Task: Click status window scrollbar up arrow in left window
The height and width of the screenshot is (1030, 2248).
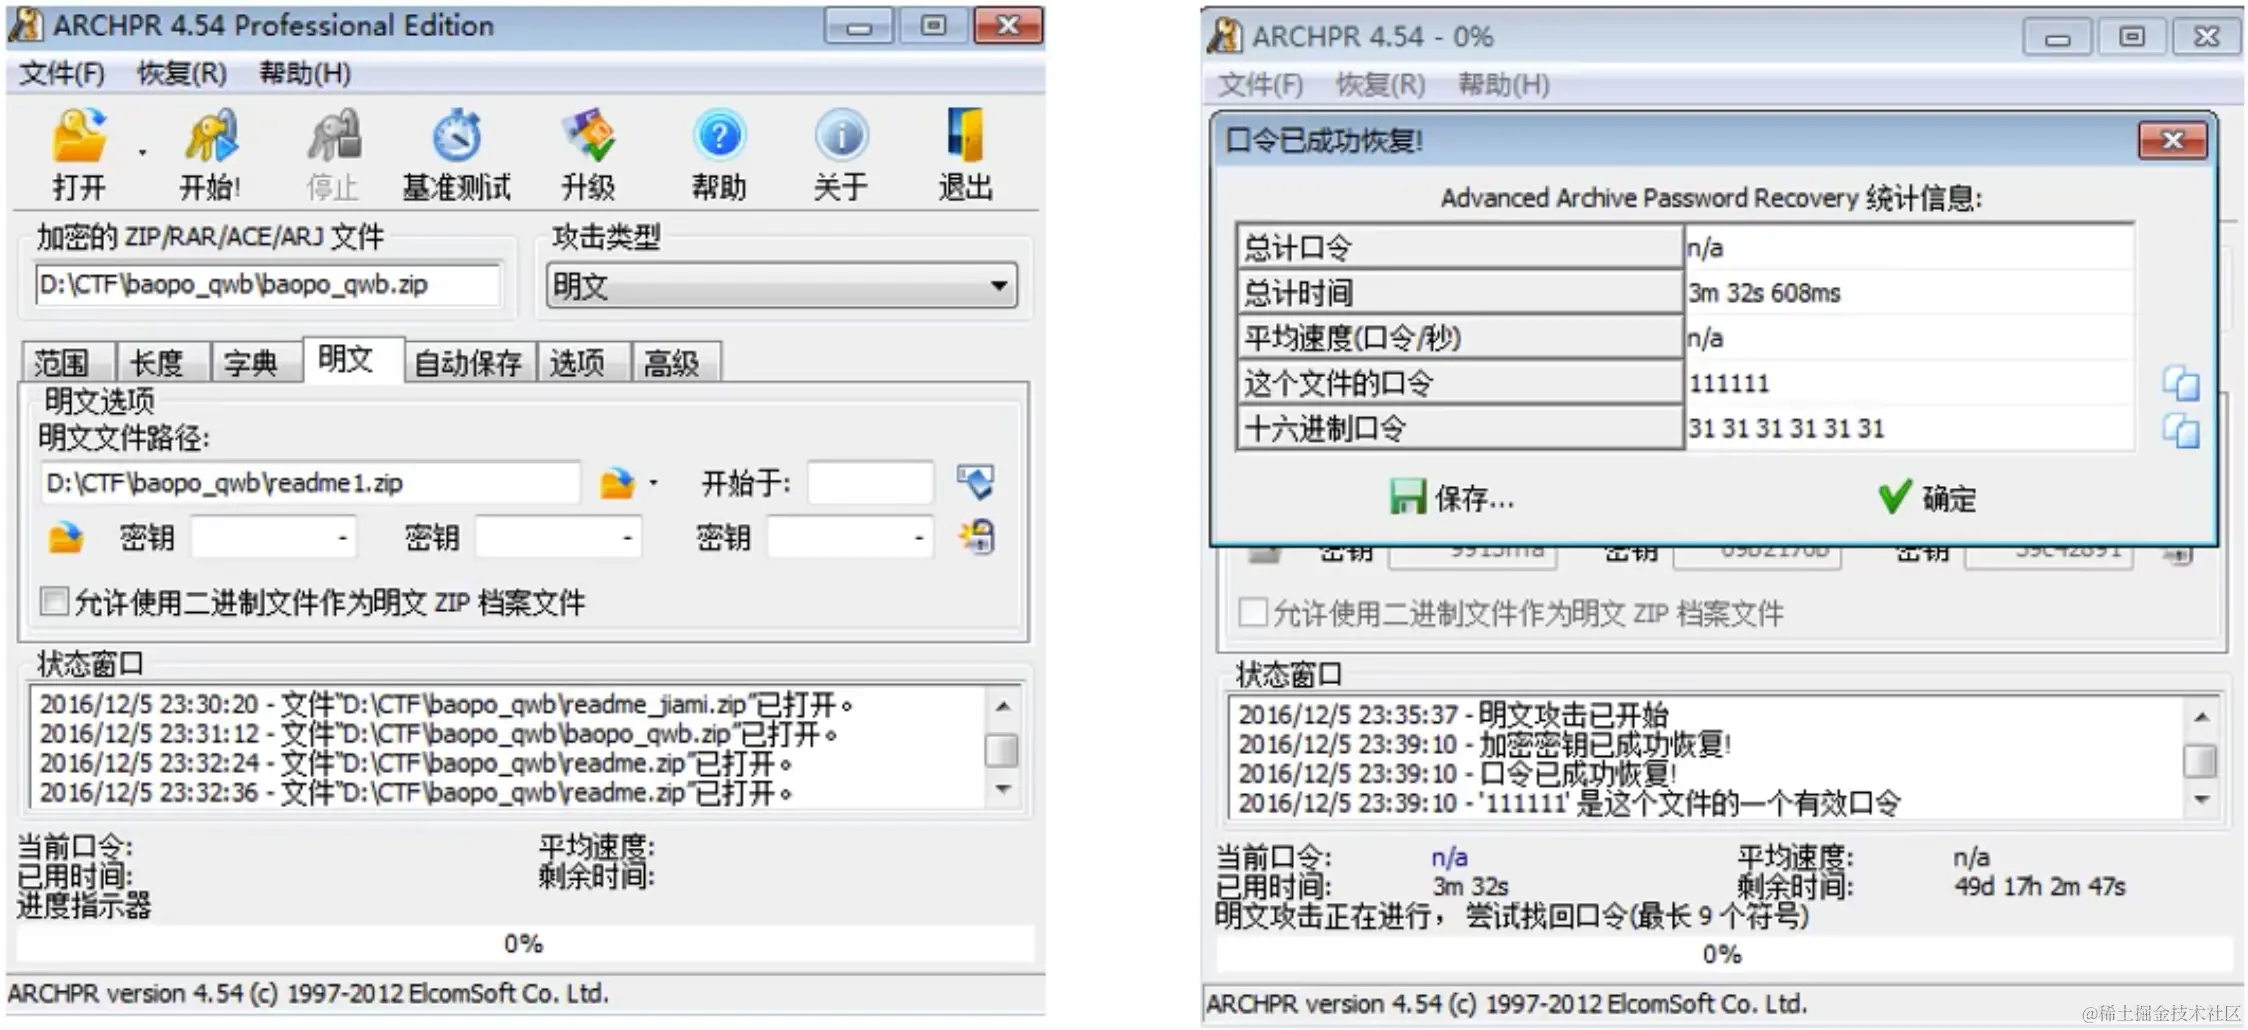Action: (1003, 706)
